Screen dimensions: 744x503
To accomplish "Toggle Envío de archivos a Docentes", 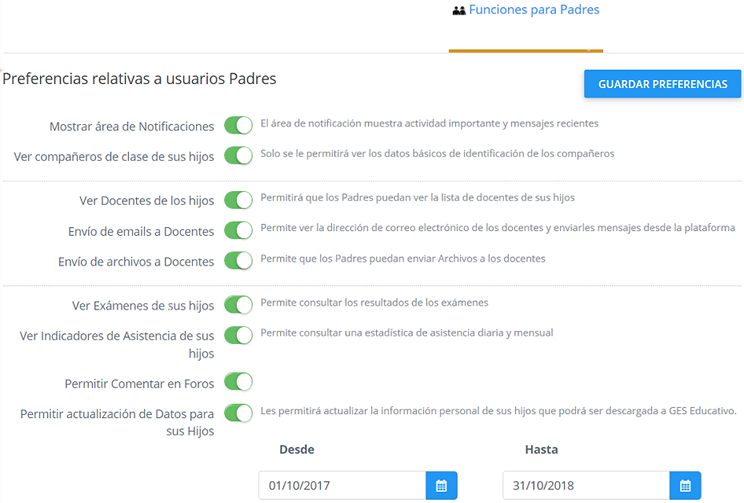I will (x=238, y=261).
